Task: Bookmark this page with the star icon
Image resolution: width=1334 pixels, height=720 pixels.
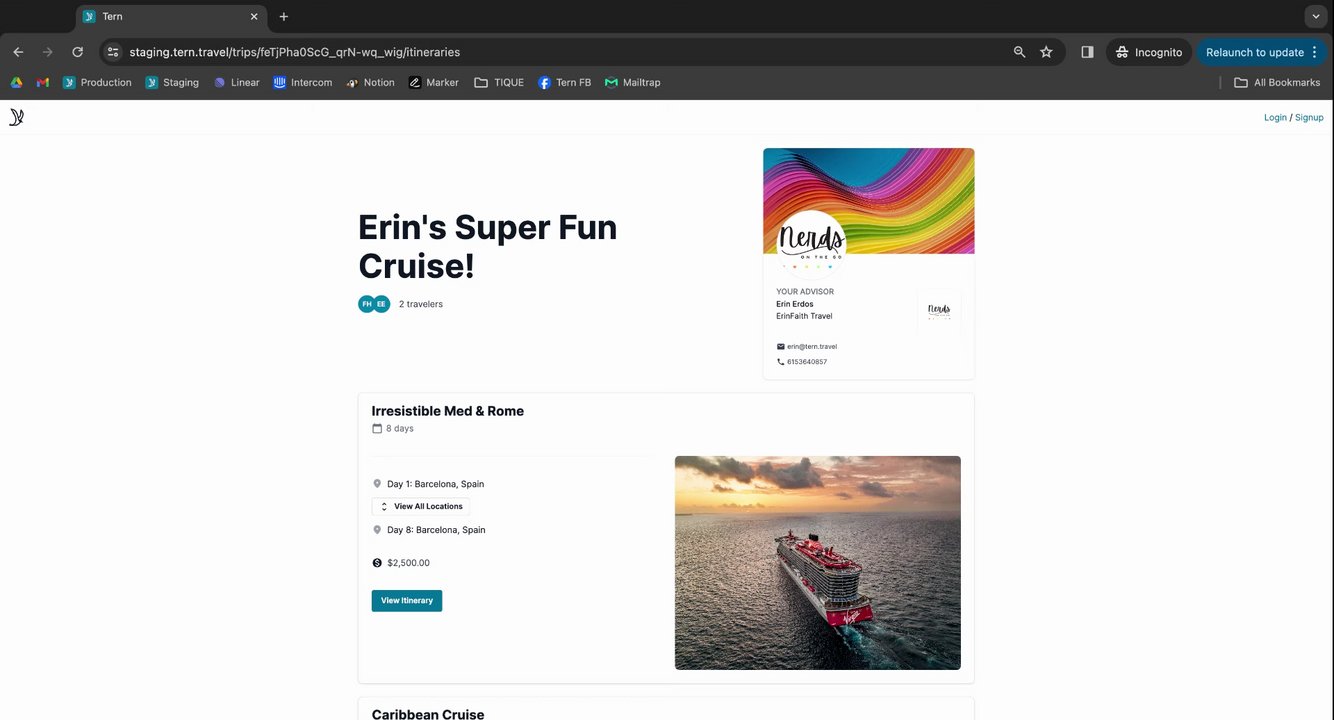Action: point(1046,52)
